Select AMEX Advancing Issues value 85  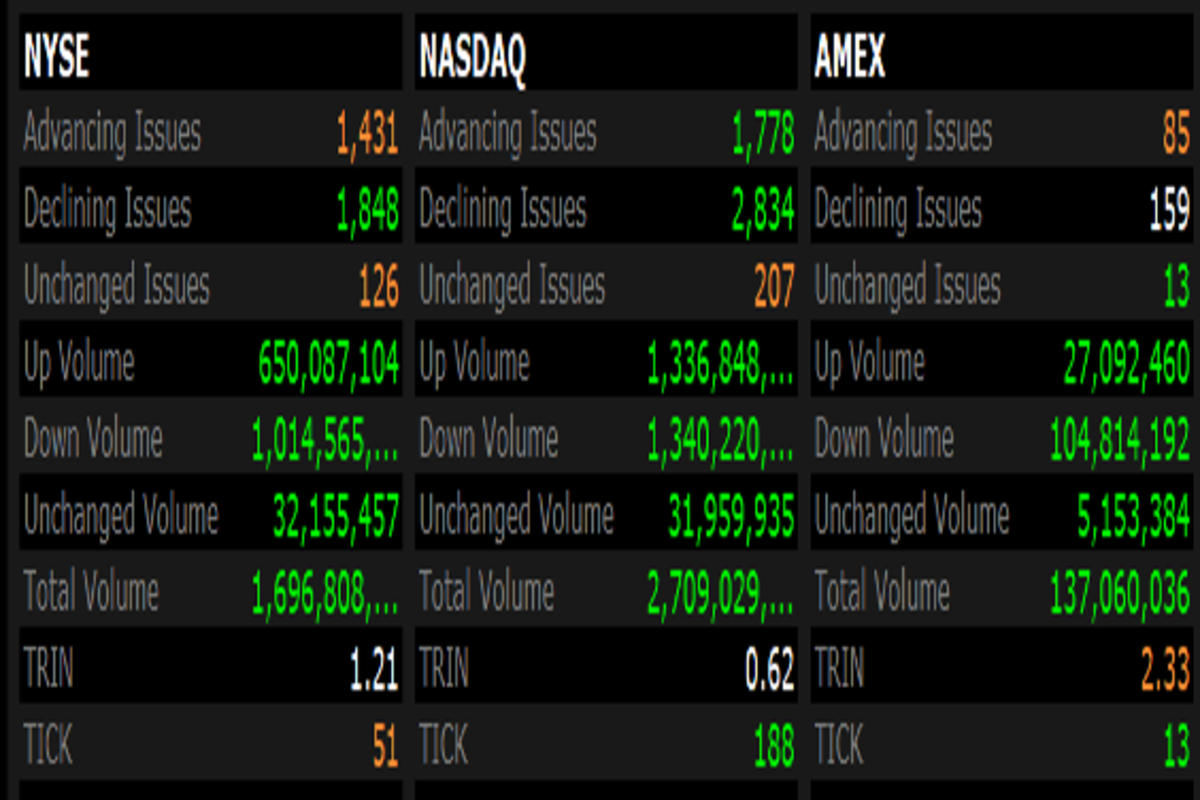pos(1176,134)
